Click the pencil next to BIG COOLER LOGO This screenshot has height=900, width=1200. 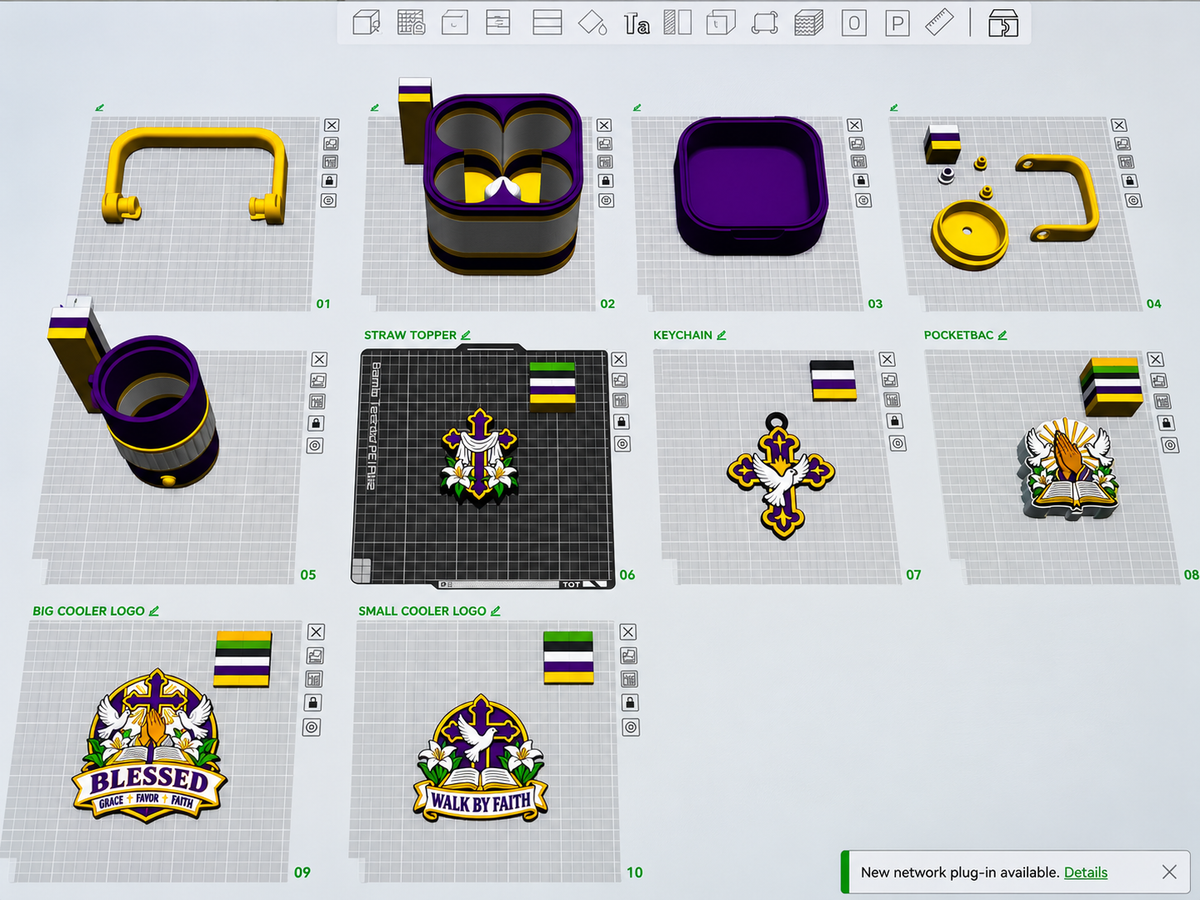coord(154,610)
